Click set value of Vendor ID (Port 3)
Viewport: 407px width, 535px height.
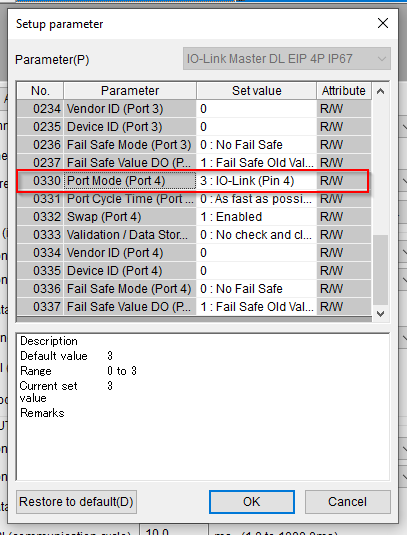click(257, 109)
